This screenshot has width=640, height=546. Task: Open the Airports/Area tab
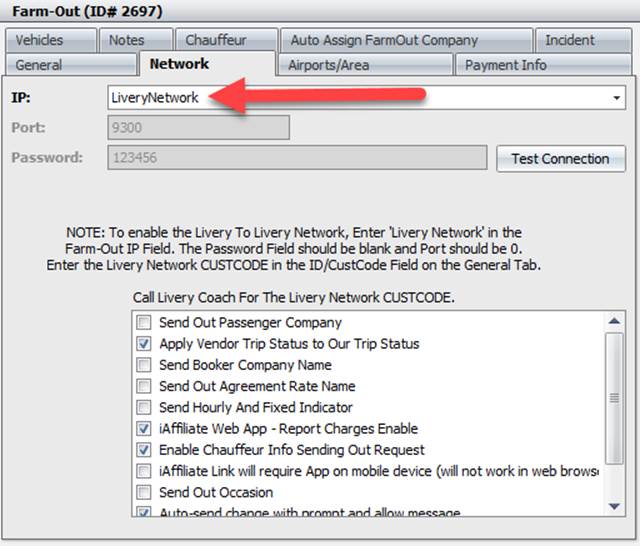point(365,64)
